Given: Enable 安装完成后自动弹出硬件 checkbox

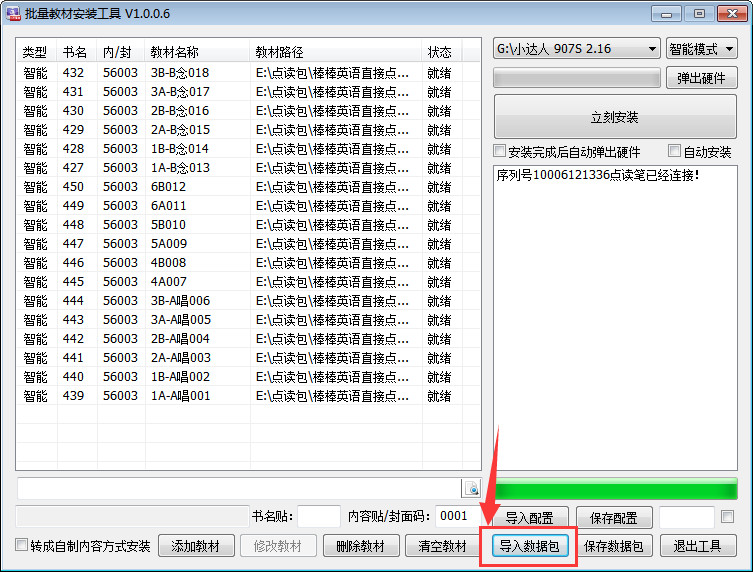Looking at the screenshot, I should pos(500,152).
